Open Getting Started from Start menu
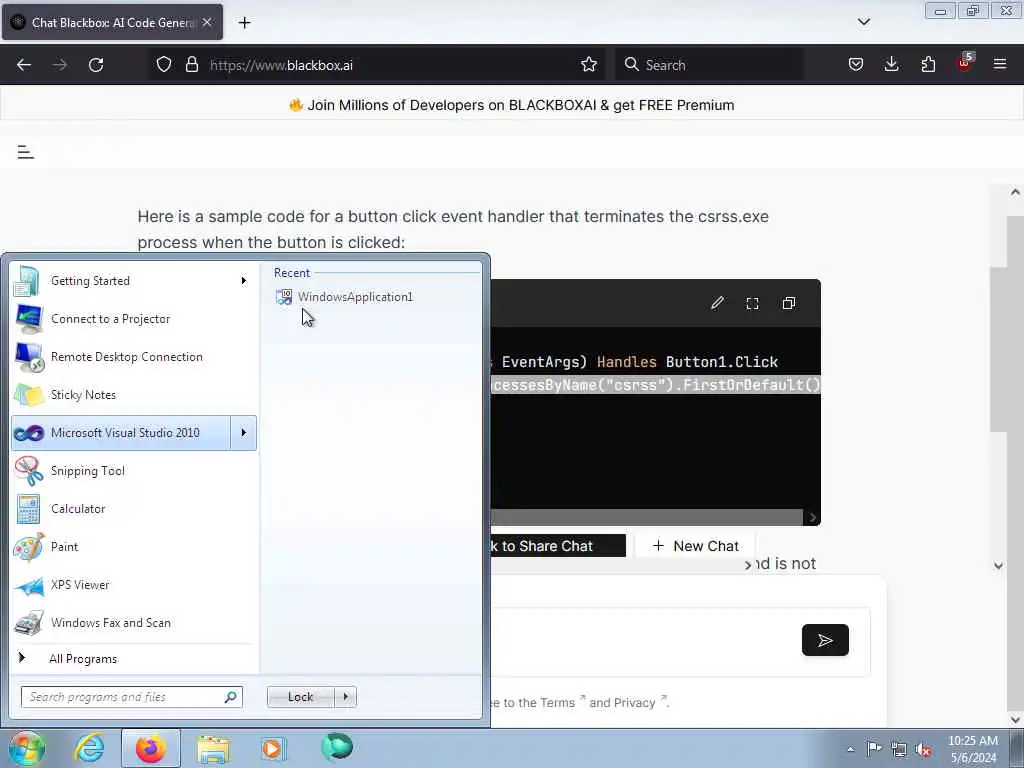The height and width of the screenshot is (768, 1024). point(121,281)
